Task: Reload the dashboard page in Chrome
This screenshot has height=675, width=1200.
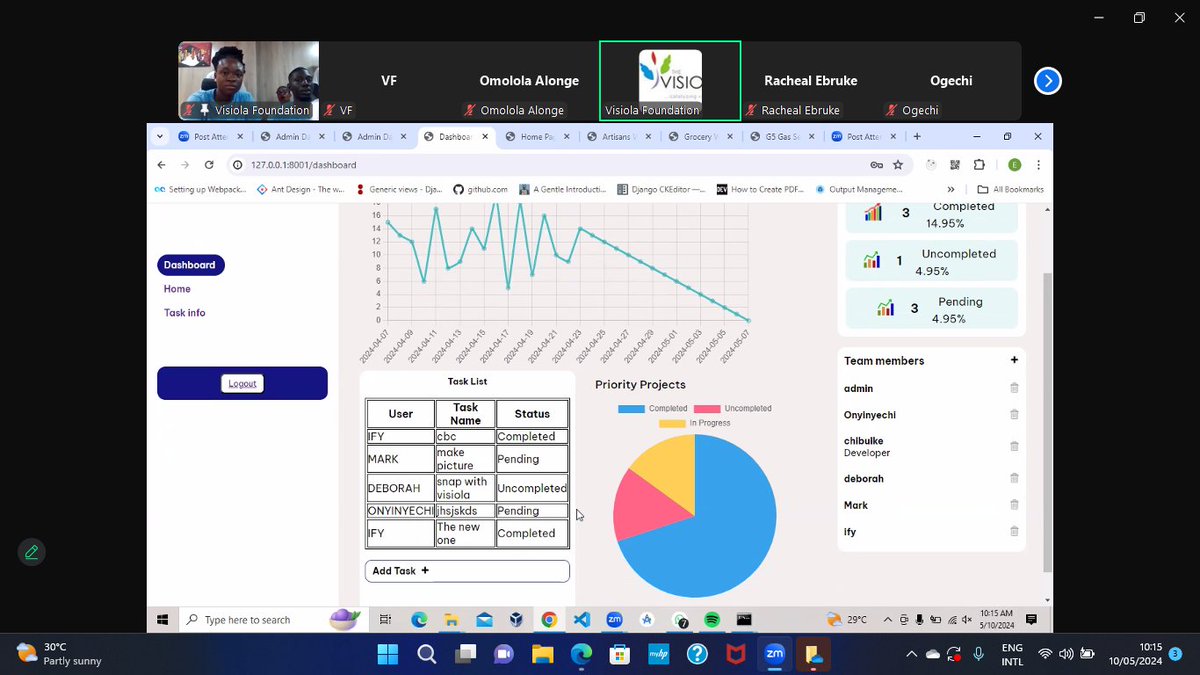Action: [209, 165]
